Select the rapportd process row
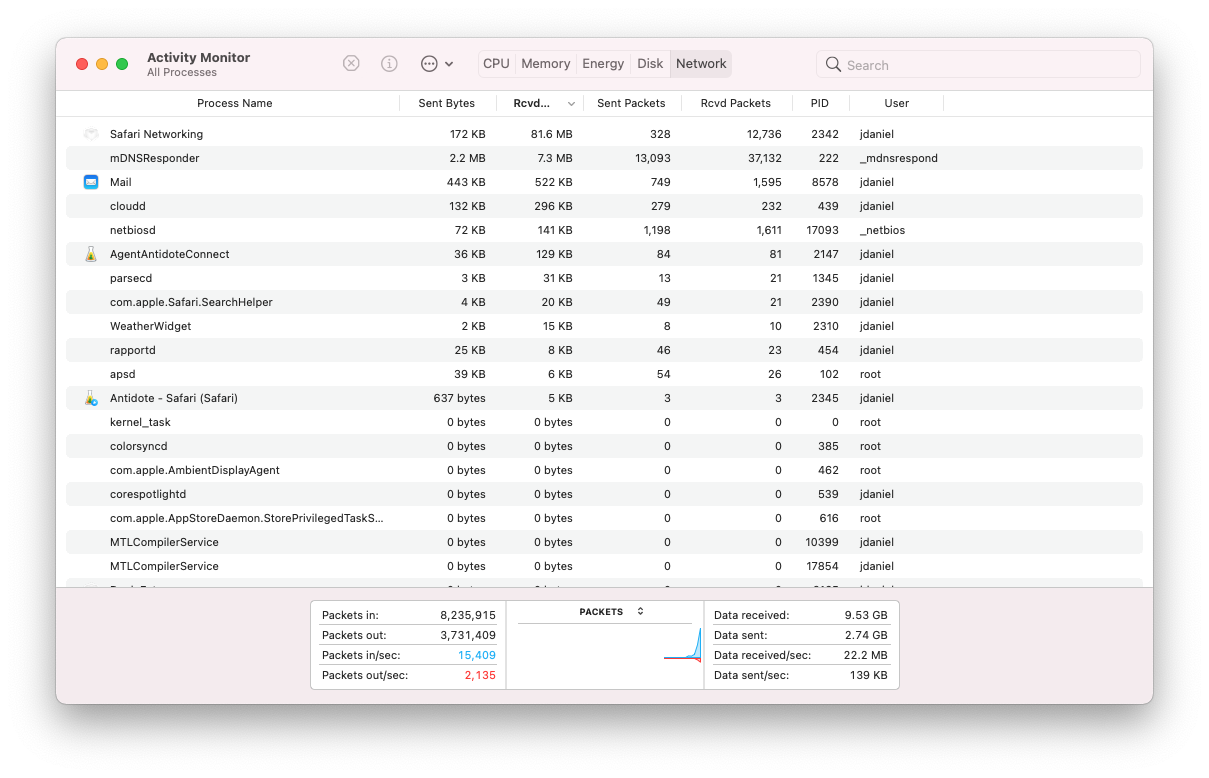This screenshot has width=1209, height=778. tap(604, 350)
